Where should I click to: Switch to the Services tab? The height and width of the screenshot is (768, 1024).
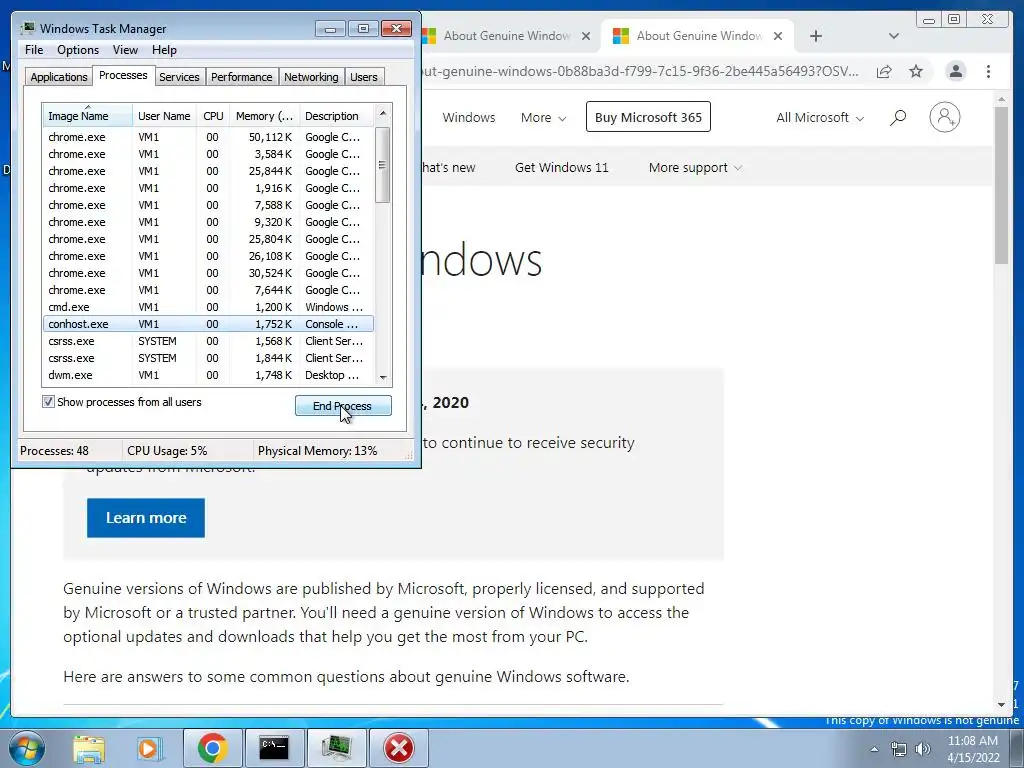[179, 77]
